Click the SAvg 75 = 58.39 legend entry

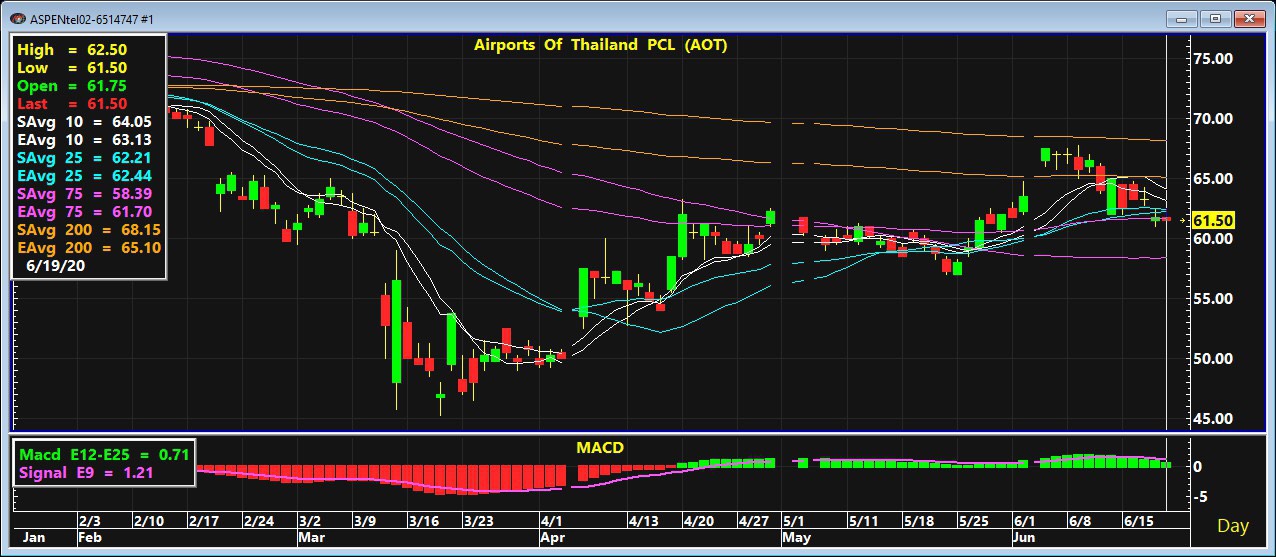point(84,193)
